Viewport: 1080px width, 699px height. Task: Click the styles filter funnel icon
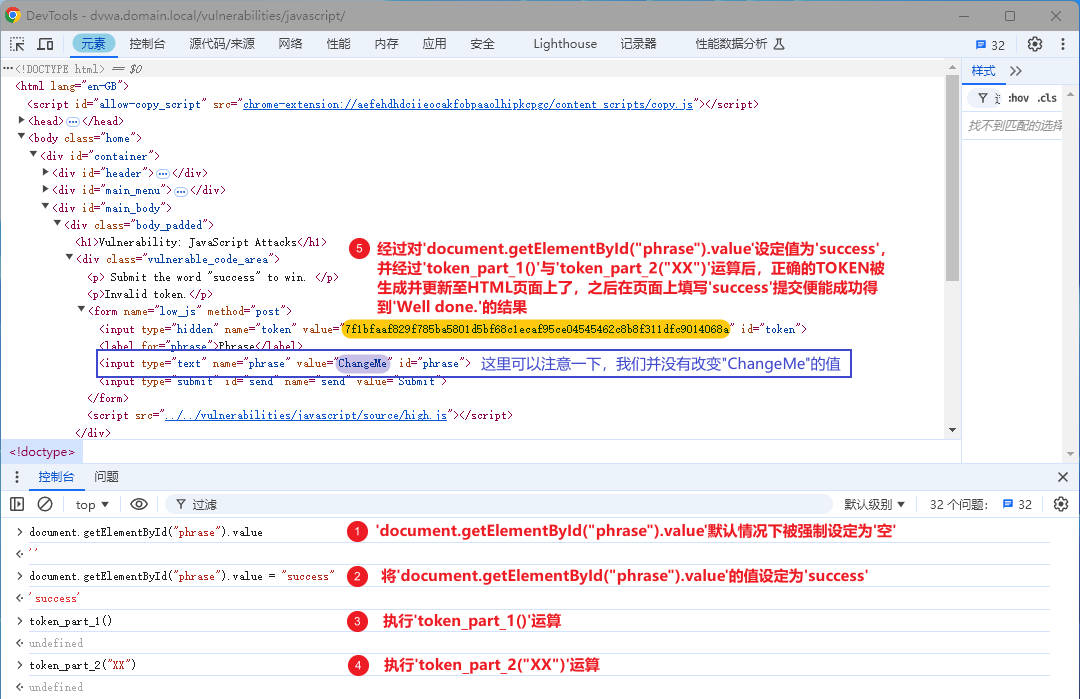pos(983,98)
